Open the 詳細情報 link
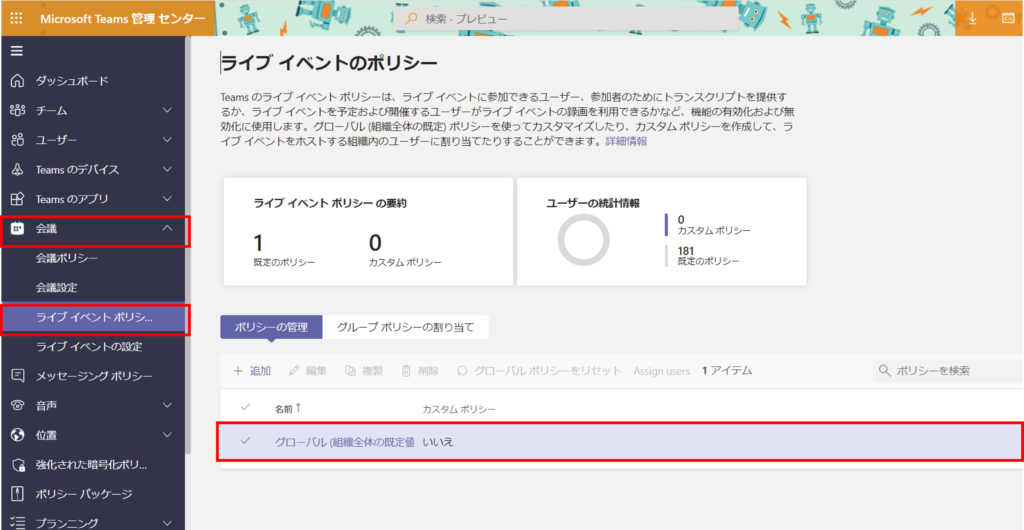The image size is (1024, 530). [626, 142]
